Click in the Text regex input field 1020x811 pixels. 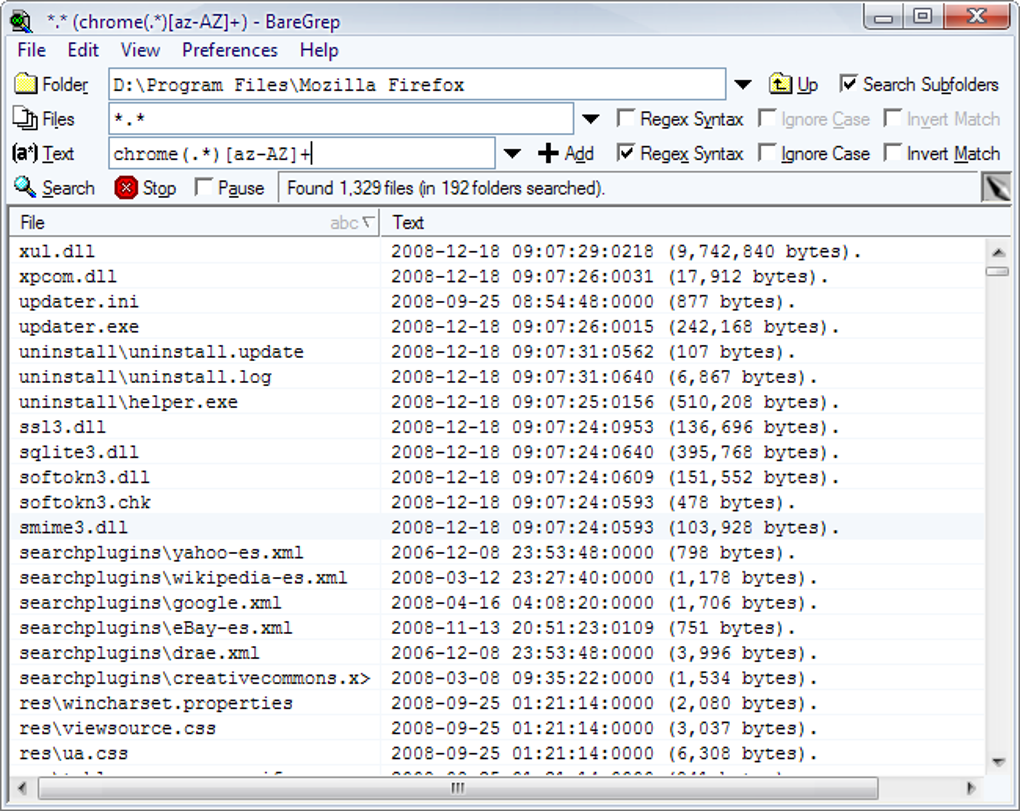[x=302, y=154]
